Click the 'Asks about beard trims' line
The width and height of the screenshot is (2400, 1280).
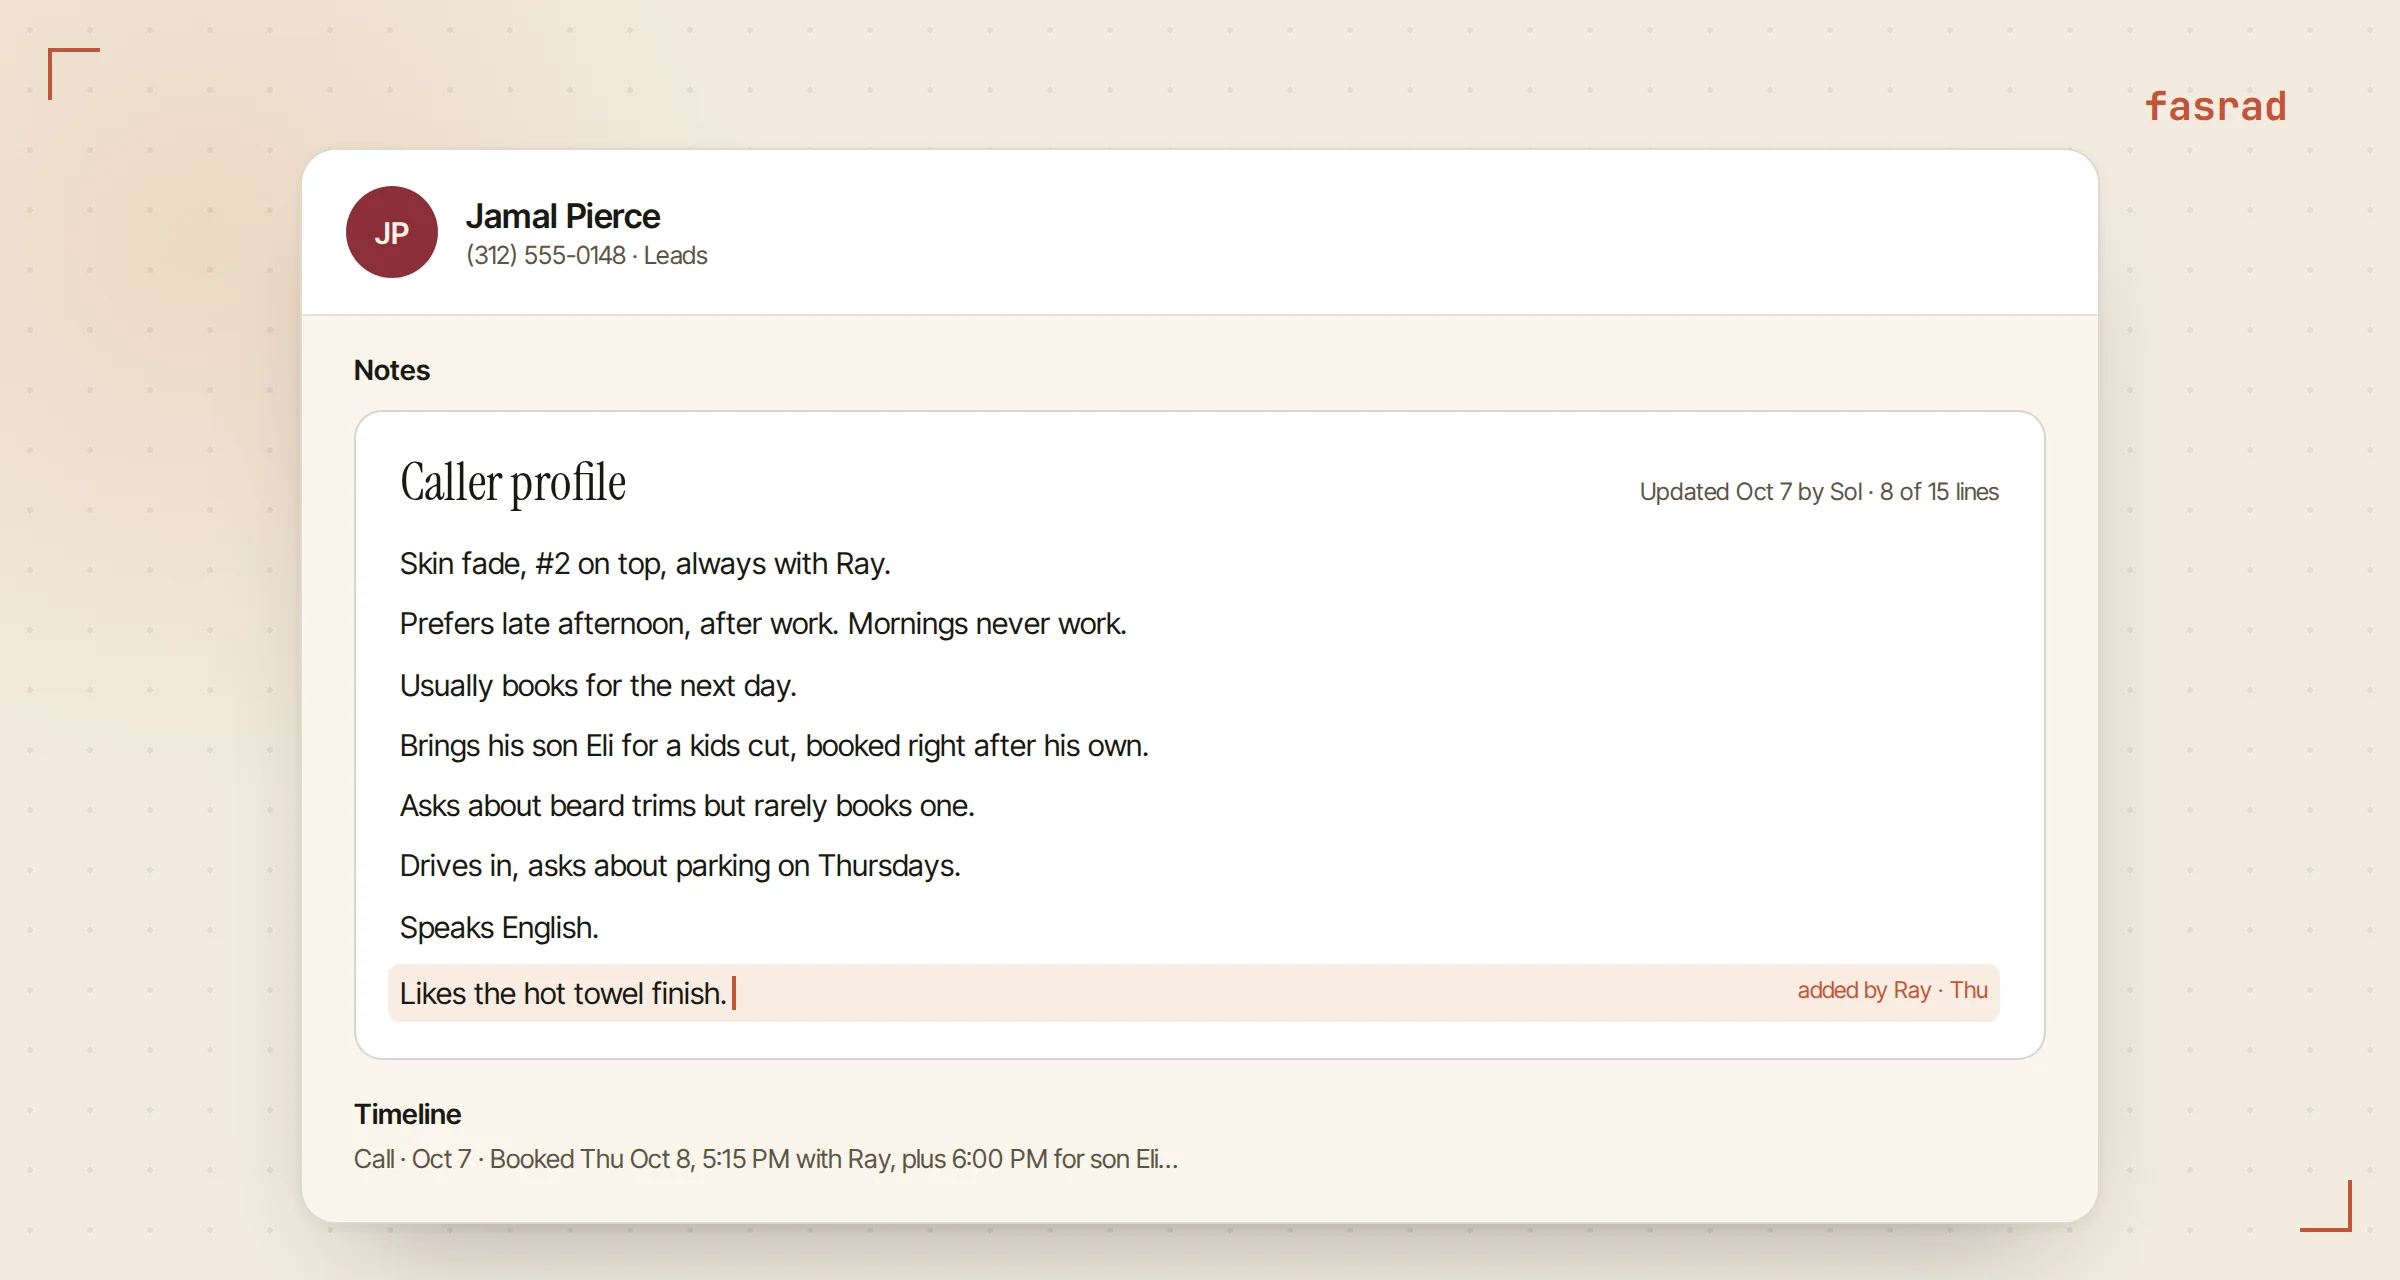point(687,806)
